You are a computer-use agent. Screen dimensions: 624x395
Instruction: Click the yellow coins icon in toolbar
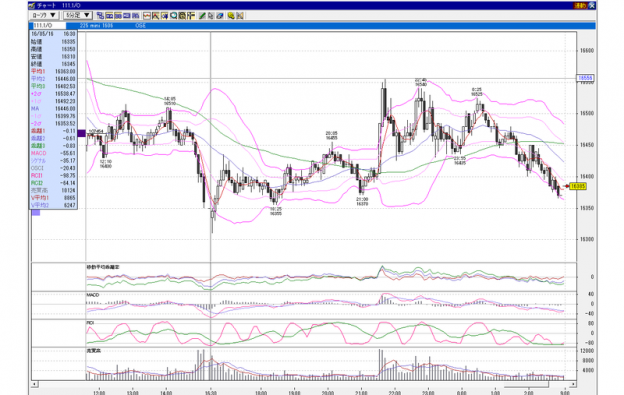click(x=231, y=16)
